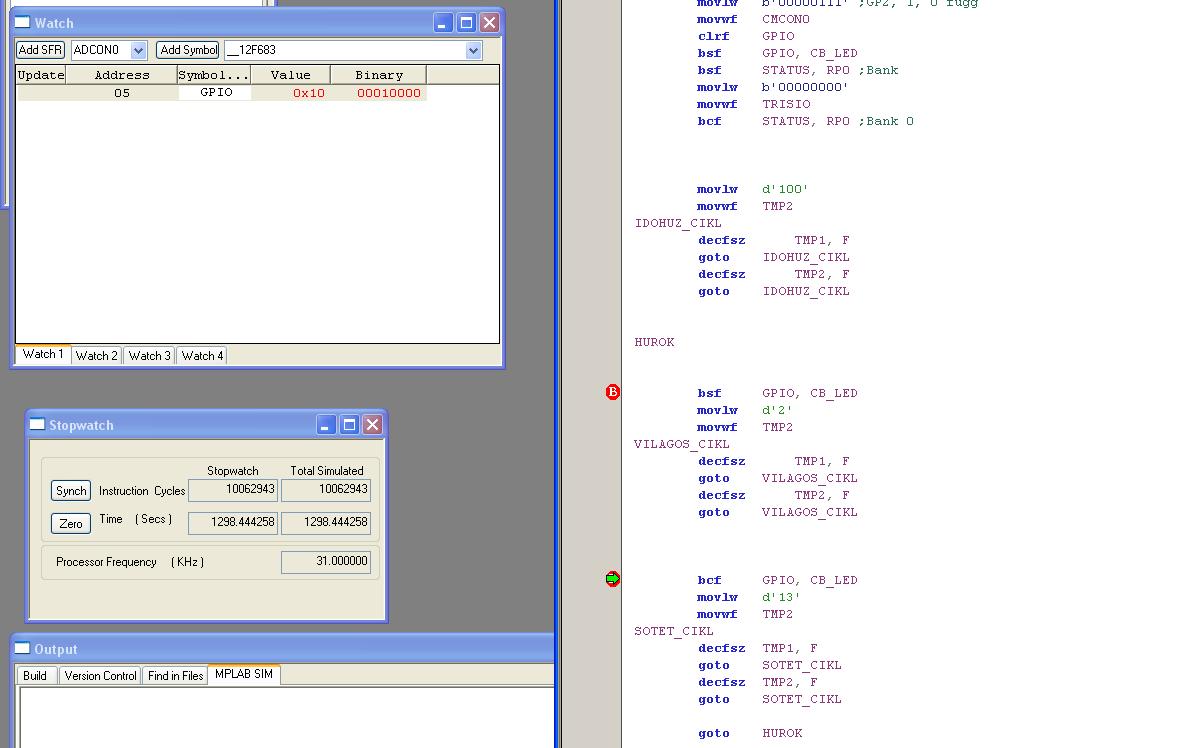
Task: Click the VILAGOS_CIKL label line
Action: coord(681,444)
